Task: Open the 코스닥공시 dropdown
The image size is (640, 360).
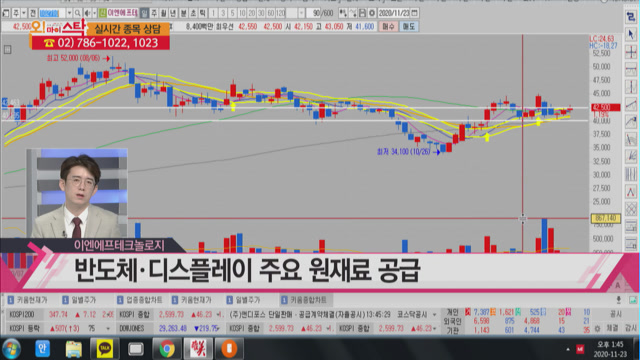Action: [x=434, y=315]
